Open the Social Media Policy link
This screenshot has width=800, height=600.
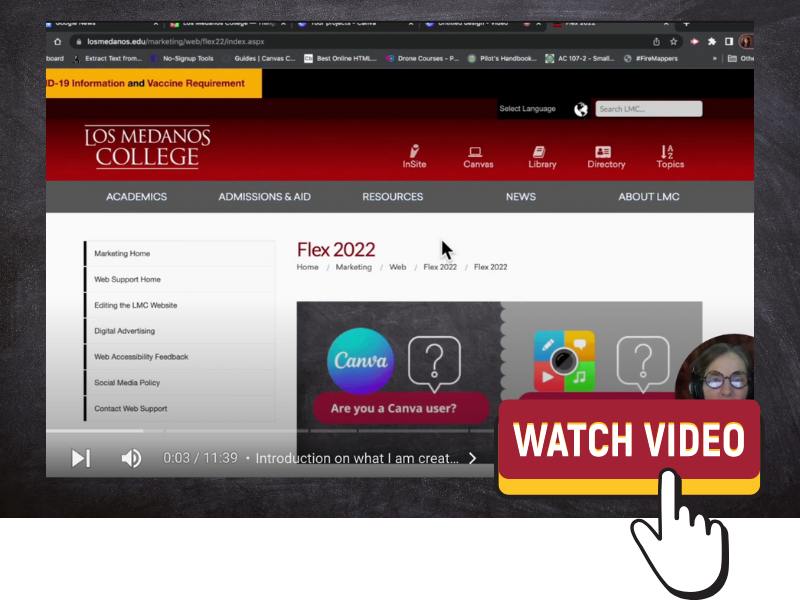click(180, 383)
